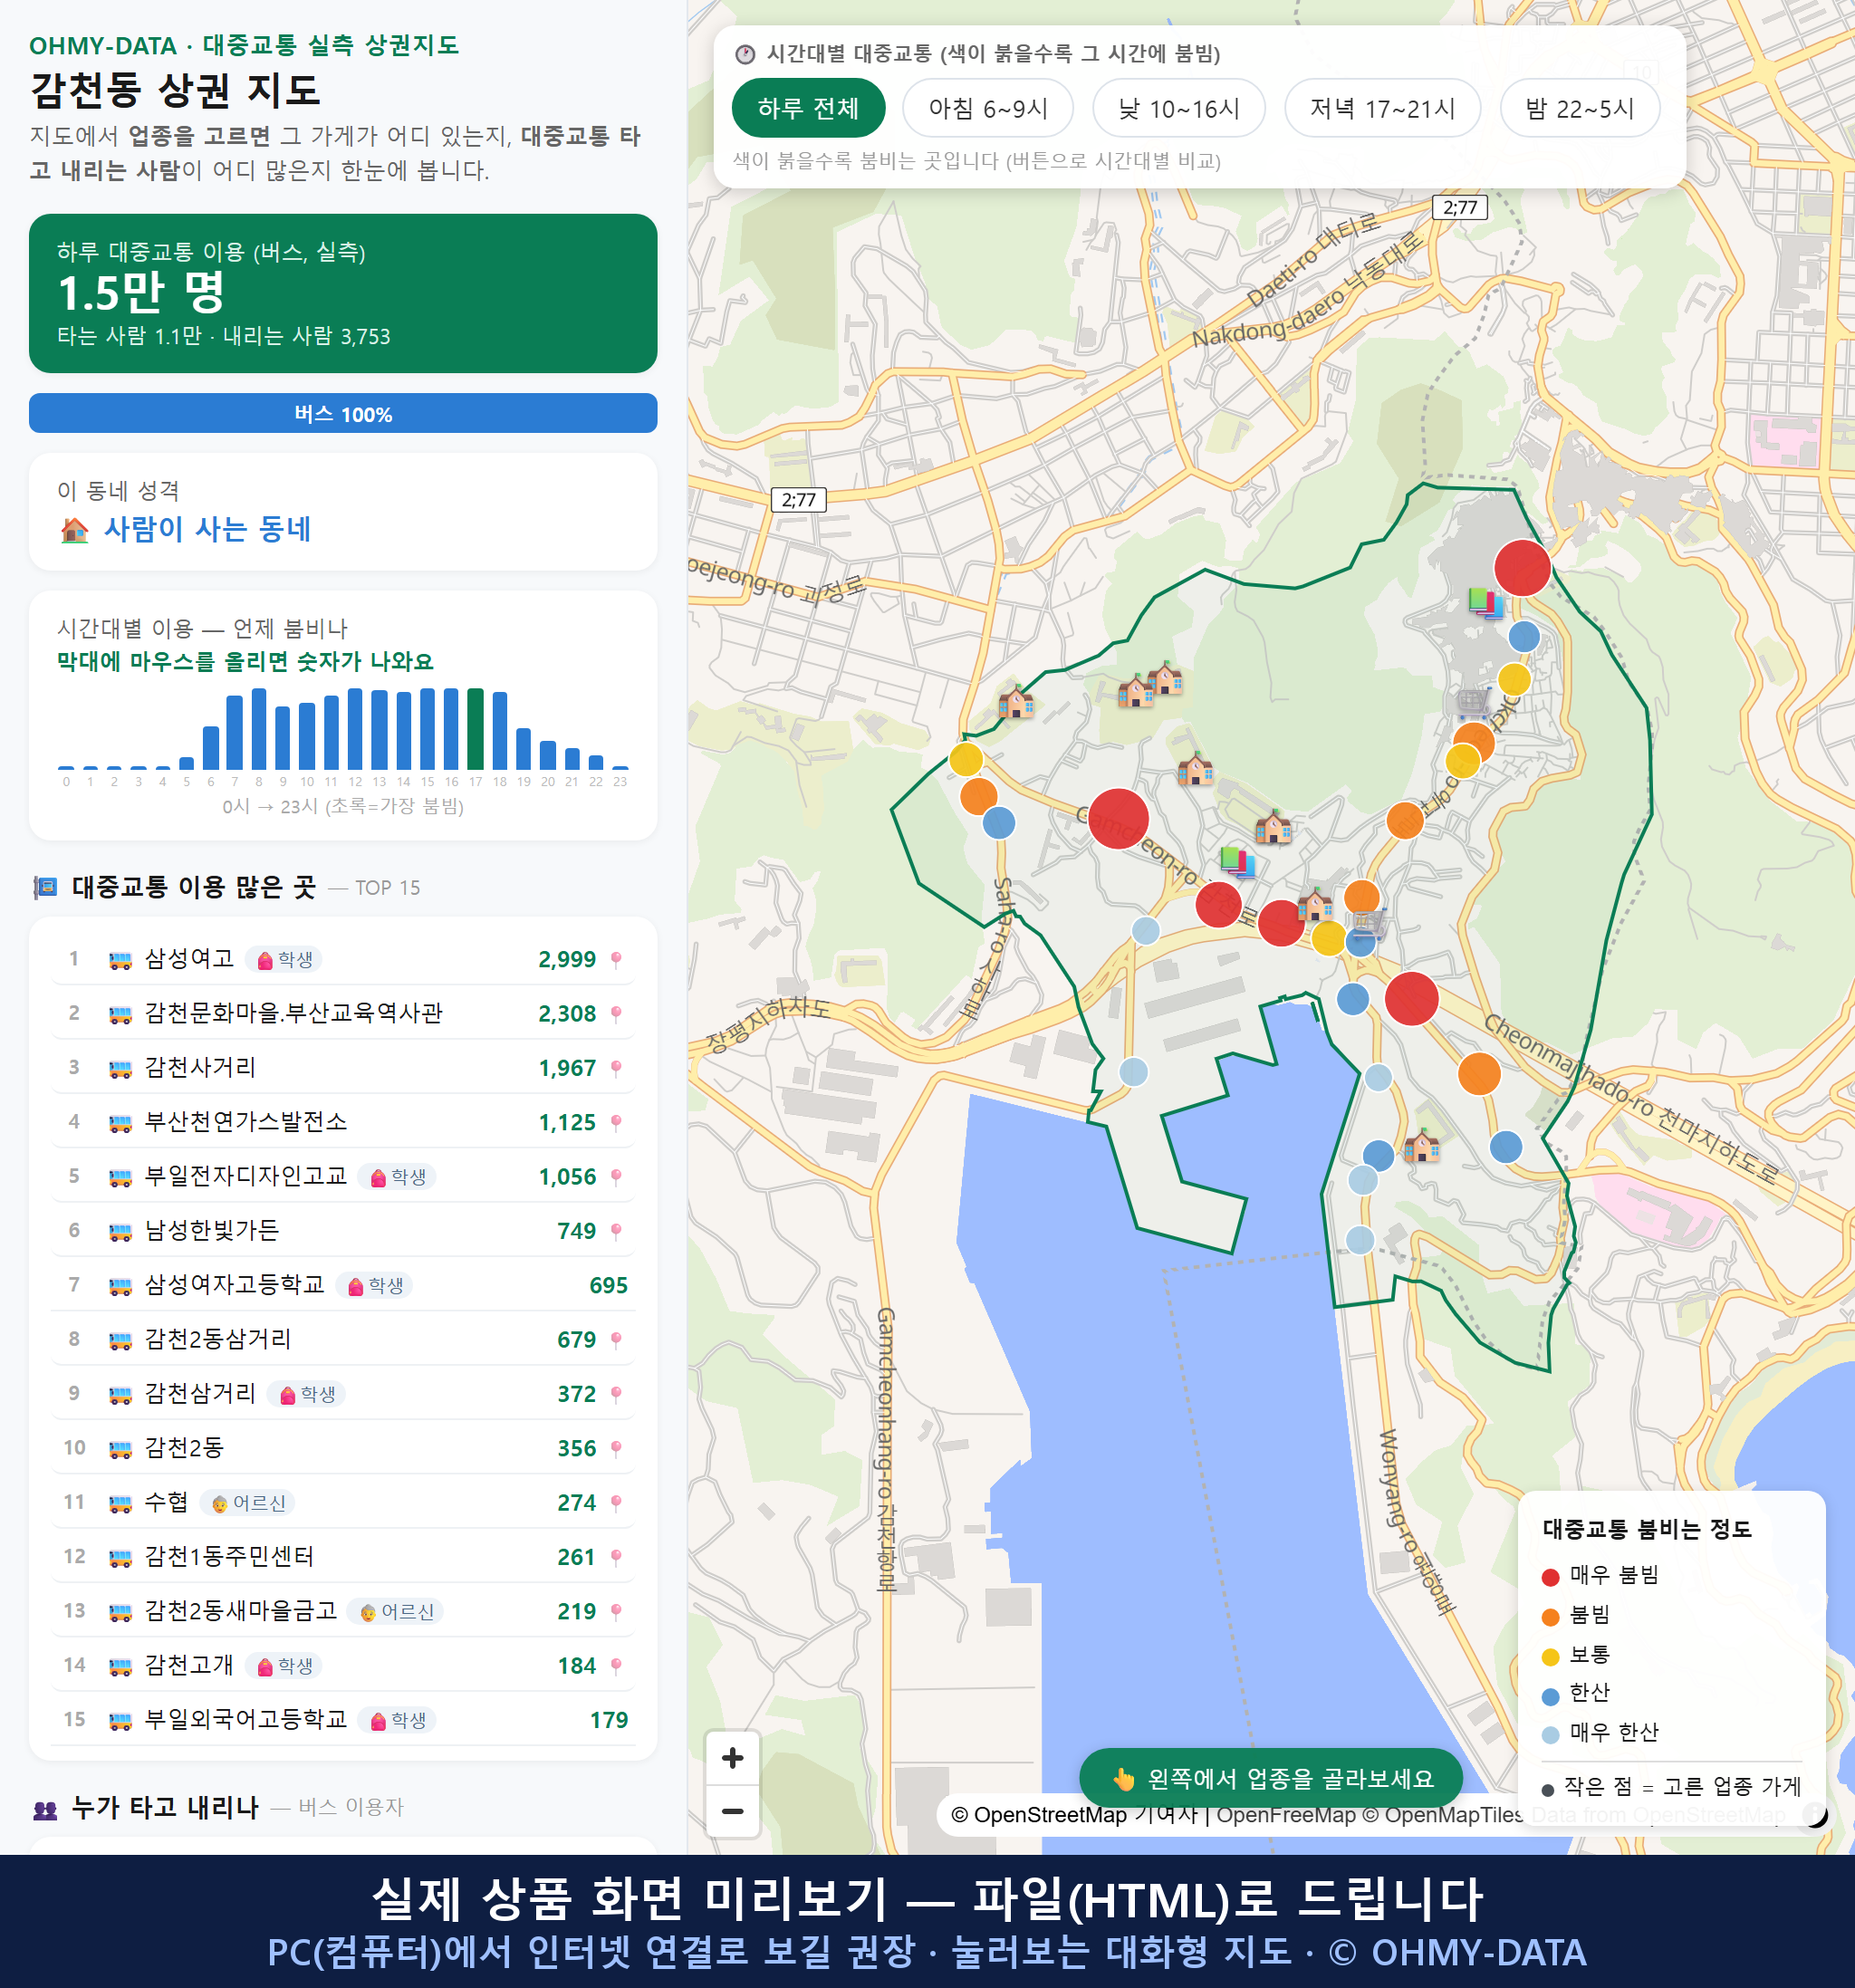The height and width of the screenshot is (1988, 1855).
Task: Zoom out the map with minus button
Action: point(732,1811)
